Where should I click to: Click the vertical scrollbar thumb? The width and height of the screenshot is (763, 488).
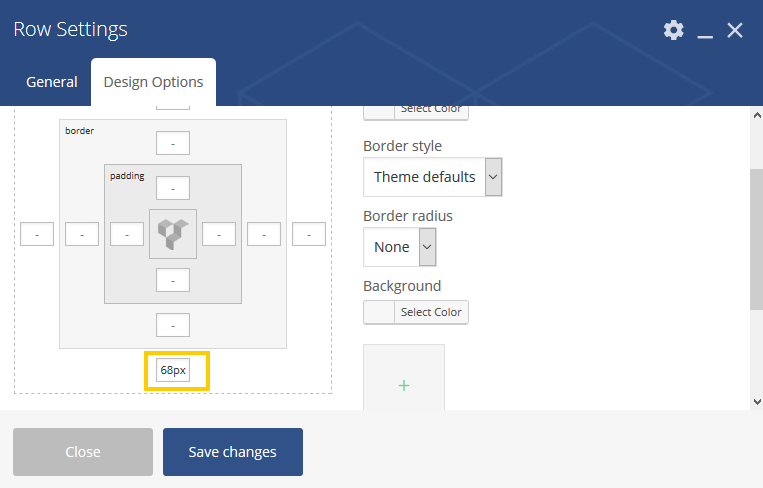click(x=757, y=239)
